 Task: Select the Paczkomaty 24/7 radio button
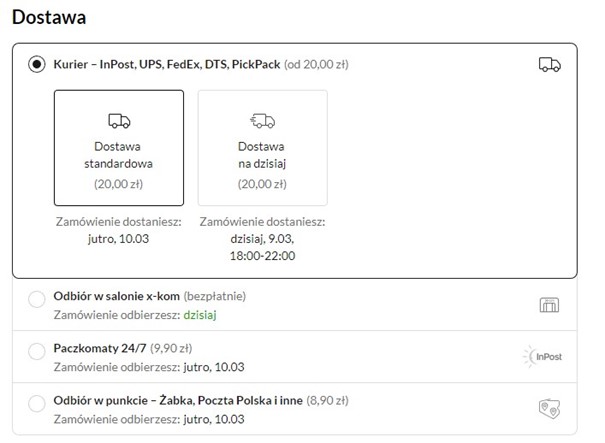37,351
